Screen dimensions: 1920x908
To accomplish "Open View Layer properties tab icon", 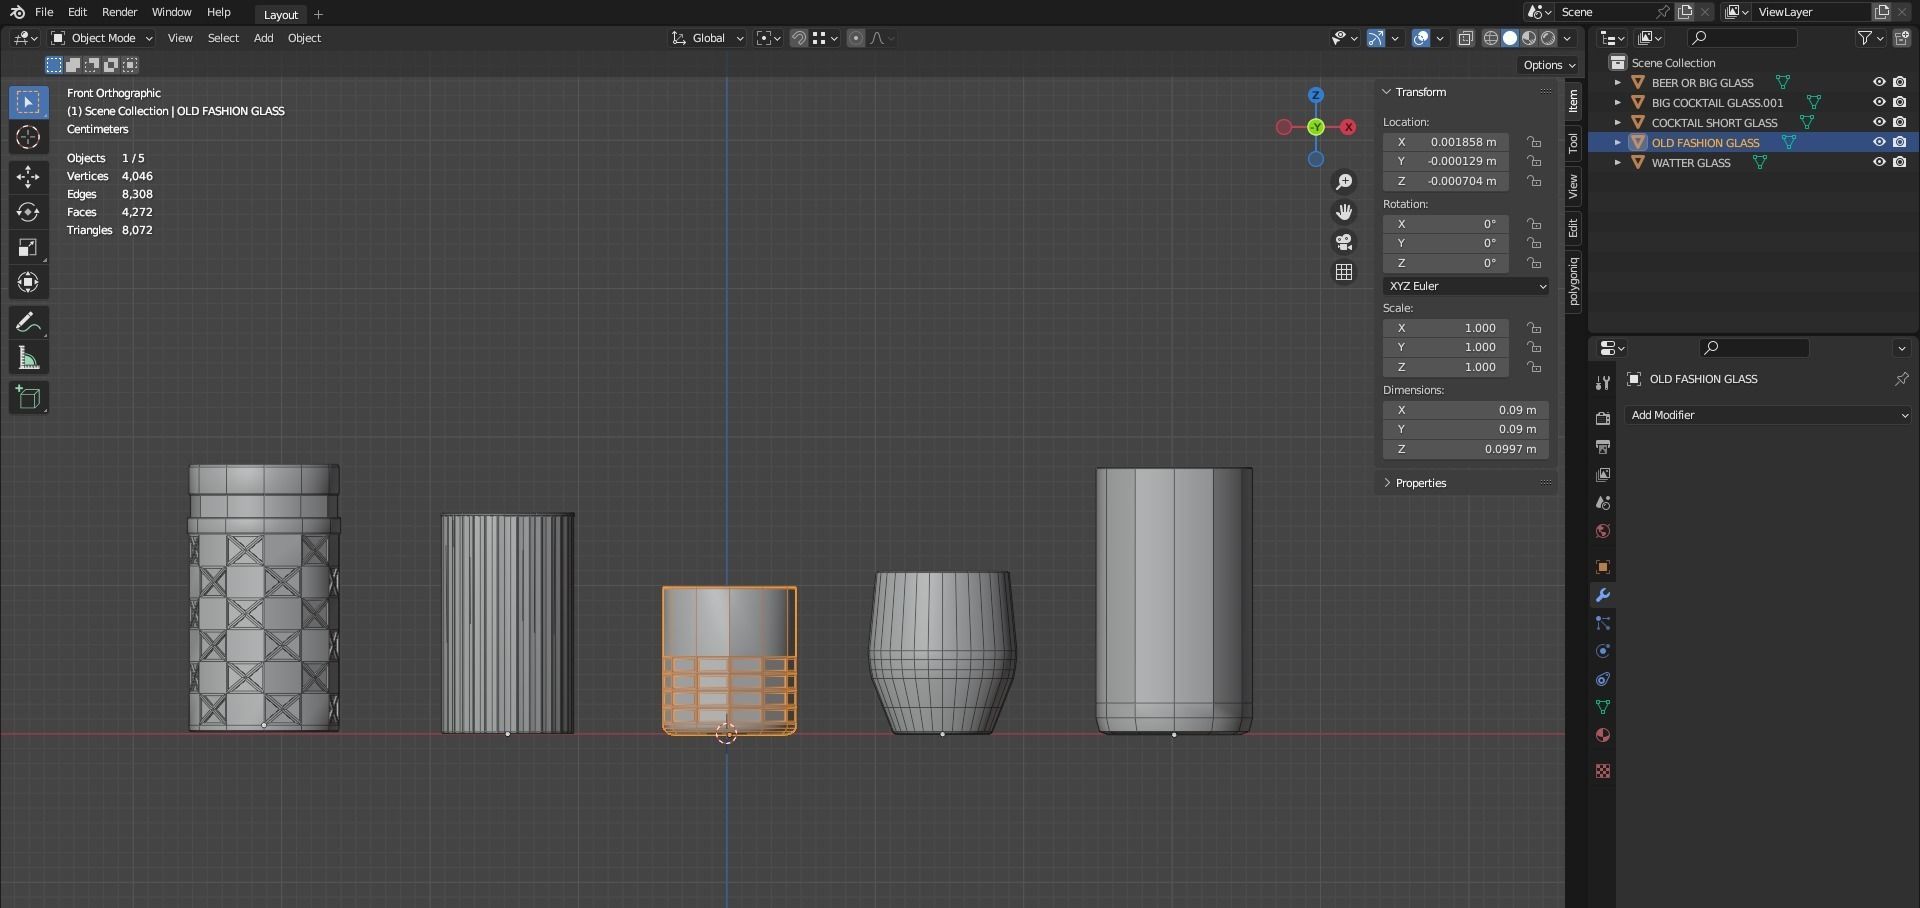I will (x=1603, y=474).
